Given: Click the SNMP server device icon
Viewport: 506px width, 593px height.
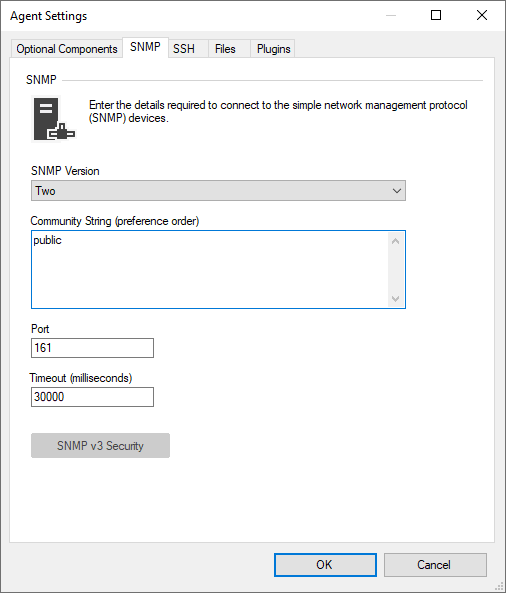Looking at the screenshot, I should tap(54, 119).
